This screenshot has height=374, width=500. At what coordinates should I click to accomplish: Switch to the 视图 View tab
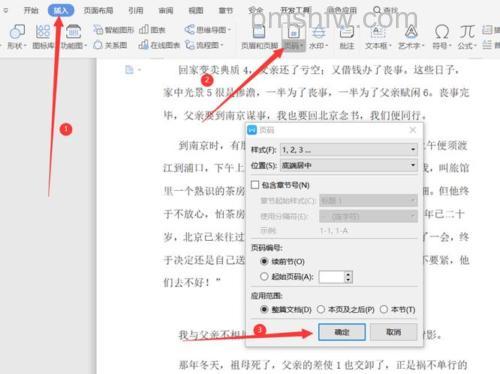click(x=196, y=11)
